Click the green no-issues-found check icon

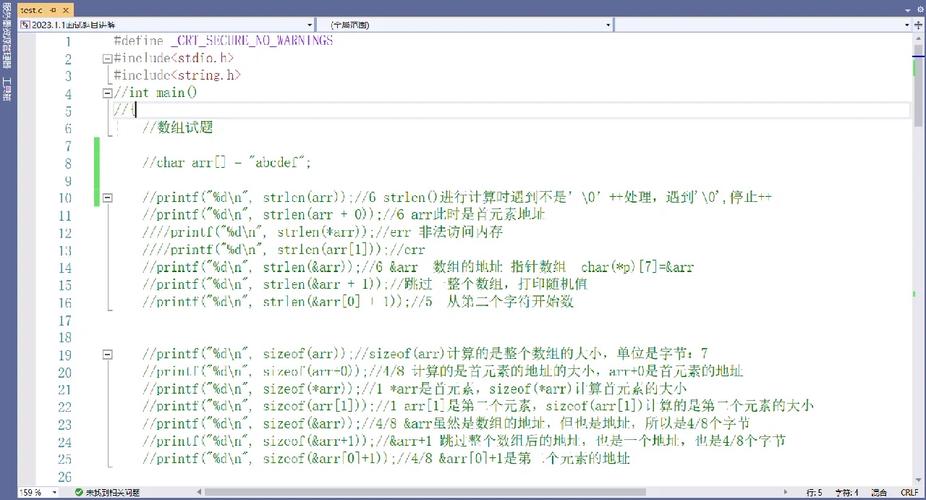click(x=78, y=492)
